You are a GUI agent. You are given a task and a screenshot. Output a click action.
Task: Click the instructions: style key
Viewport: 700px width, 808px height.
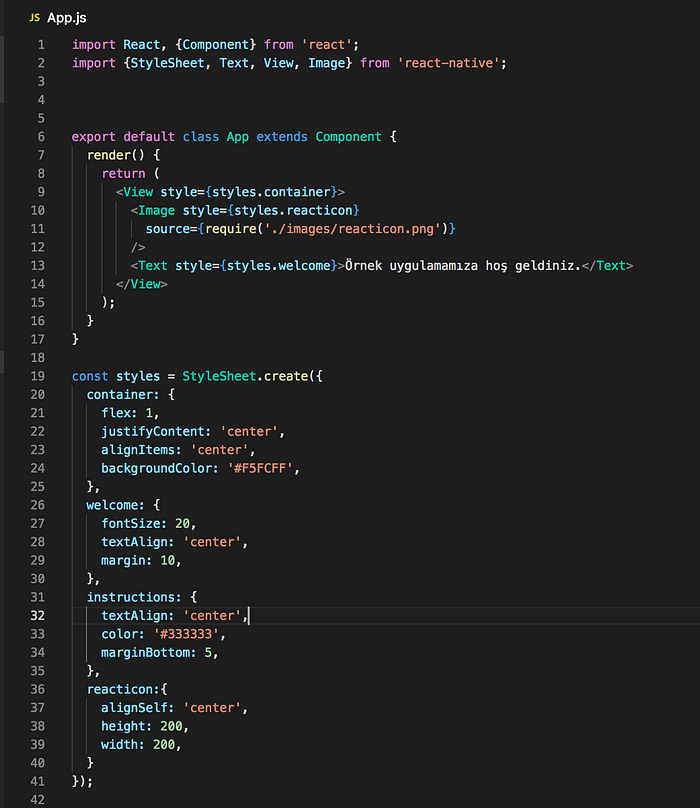(135, 597)
